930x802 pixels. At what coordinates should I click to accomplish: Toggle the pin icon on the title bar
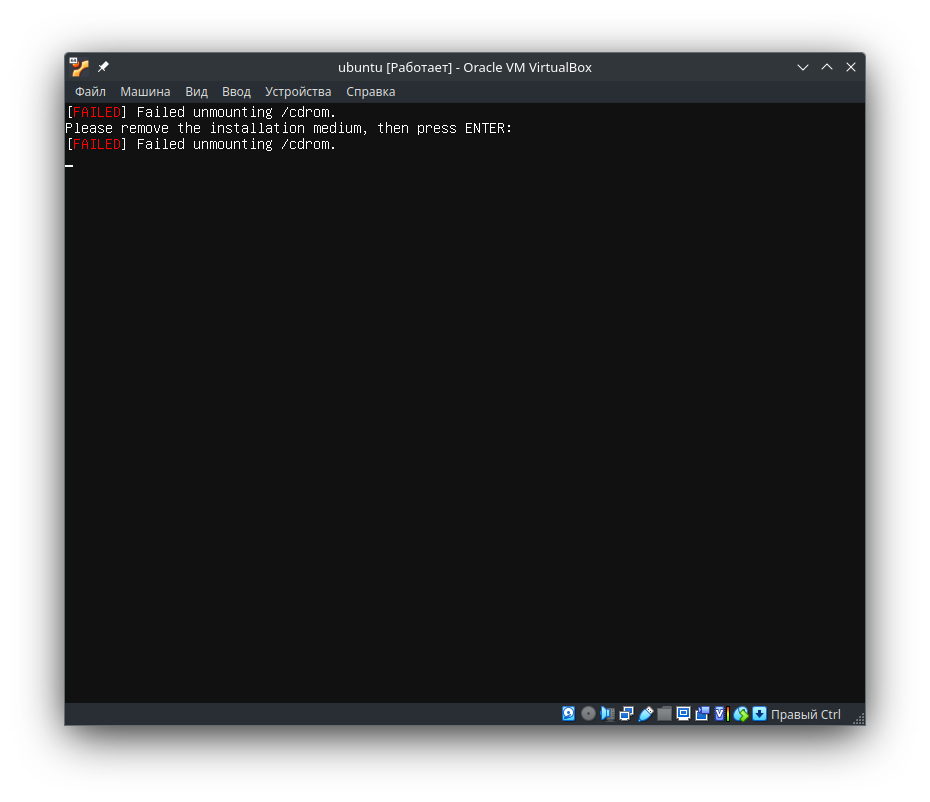[101, 66]
